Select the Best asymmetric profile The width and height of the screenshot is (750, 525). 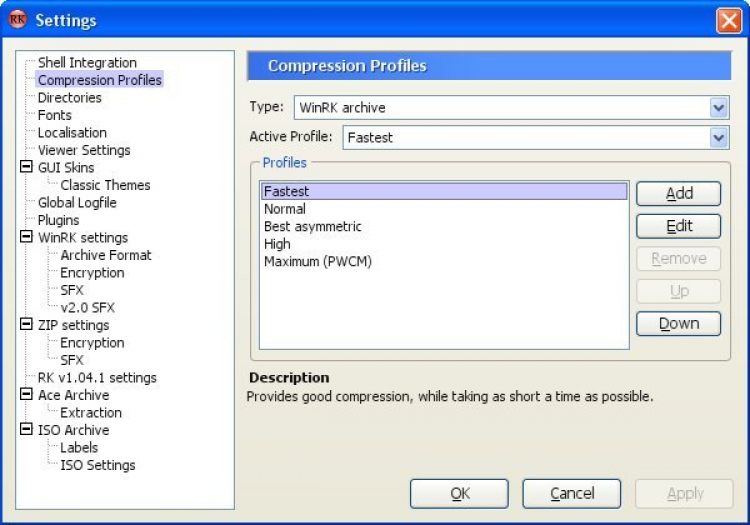click(x=444, y=226)
